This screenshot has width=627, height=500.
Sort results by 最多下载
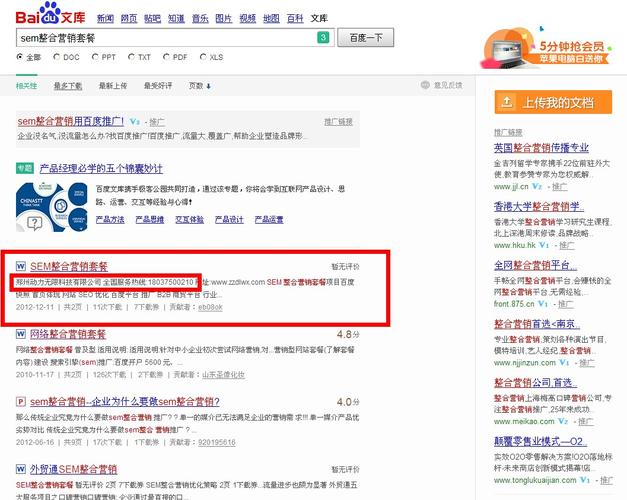68,86
